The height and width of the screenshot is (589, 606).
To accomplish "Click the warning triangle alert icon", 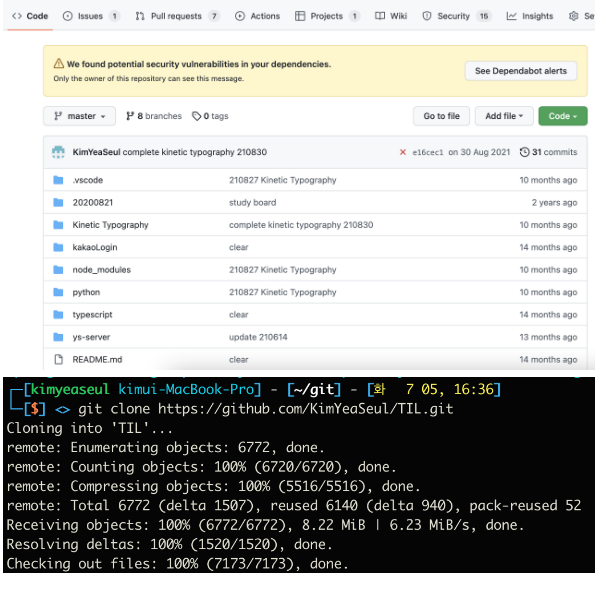I will point(59,64).
